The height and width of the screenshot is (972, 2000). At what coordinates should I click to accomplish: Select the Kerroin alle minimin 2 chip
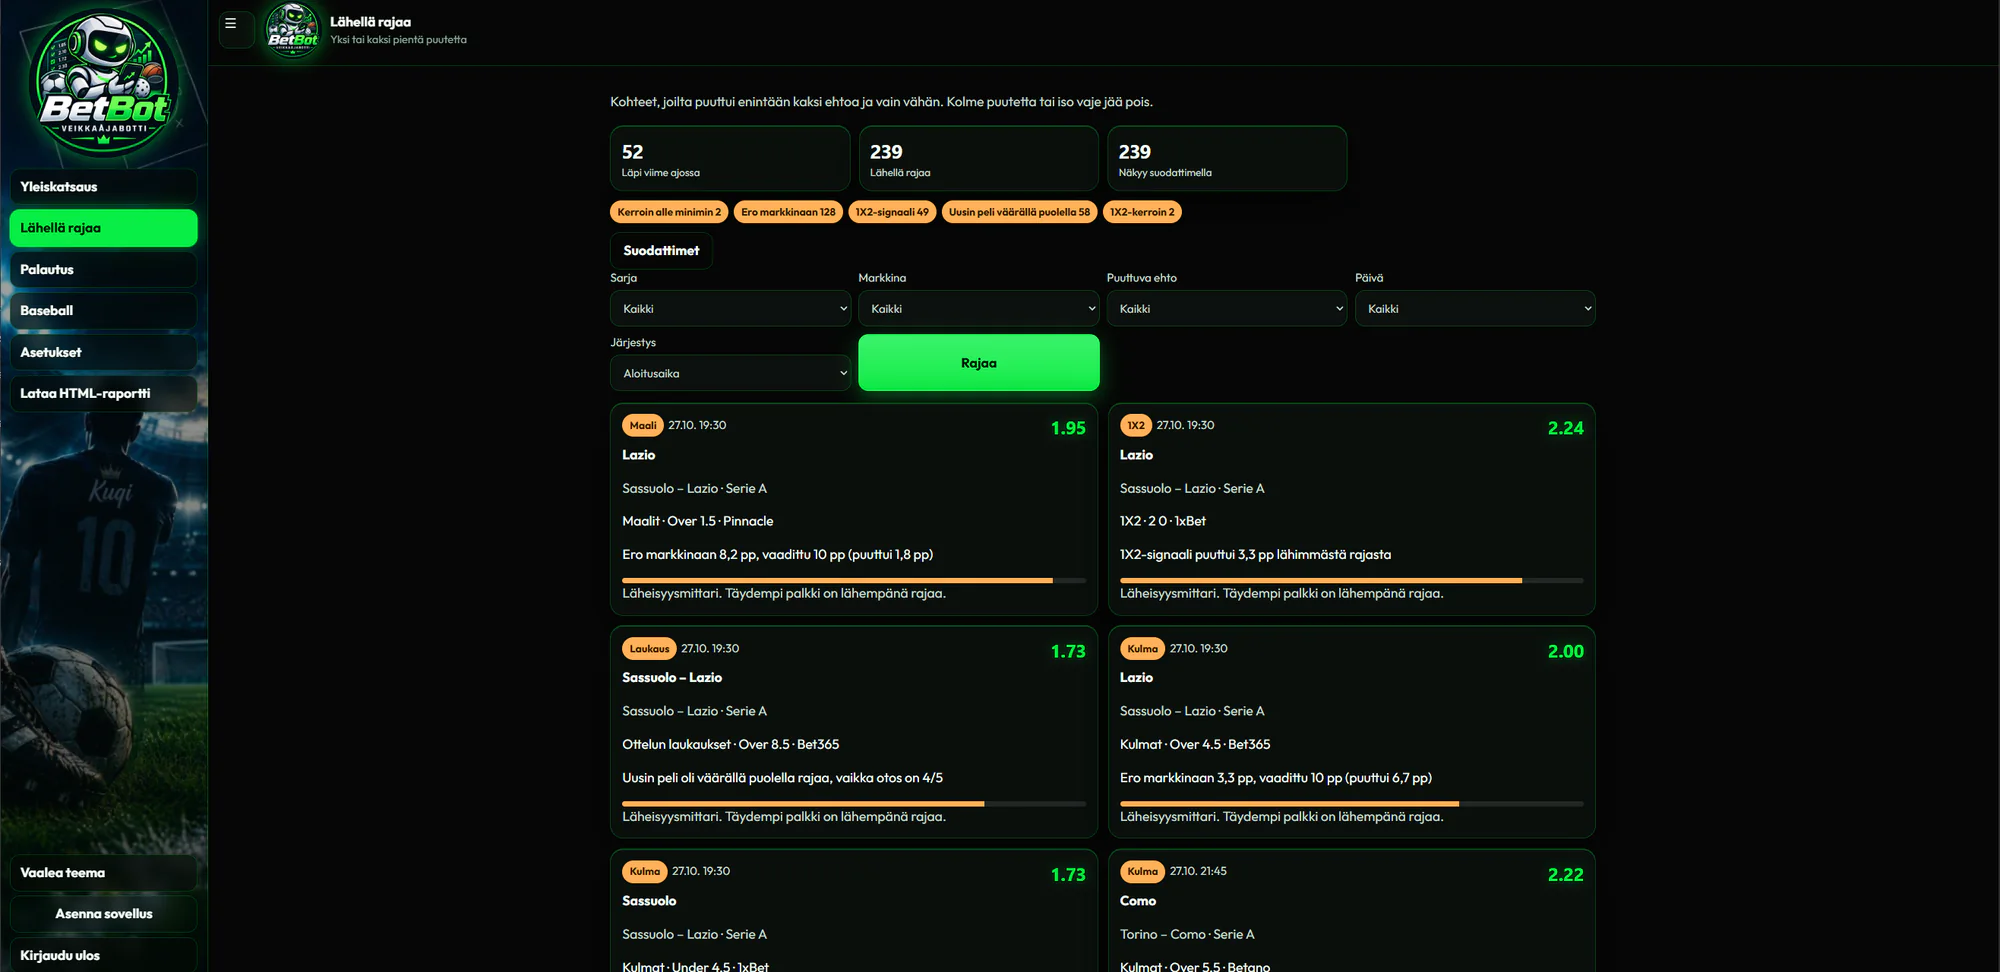click(x=669, y=212)
